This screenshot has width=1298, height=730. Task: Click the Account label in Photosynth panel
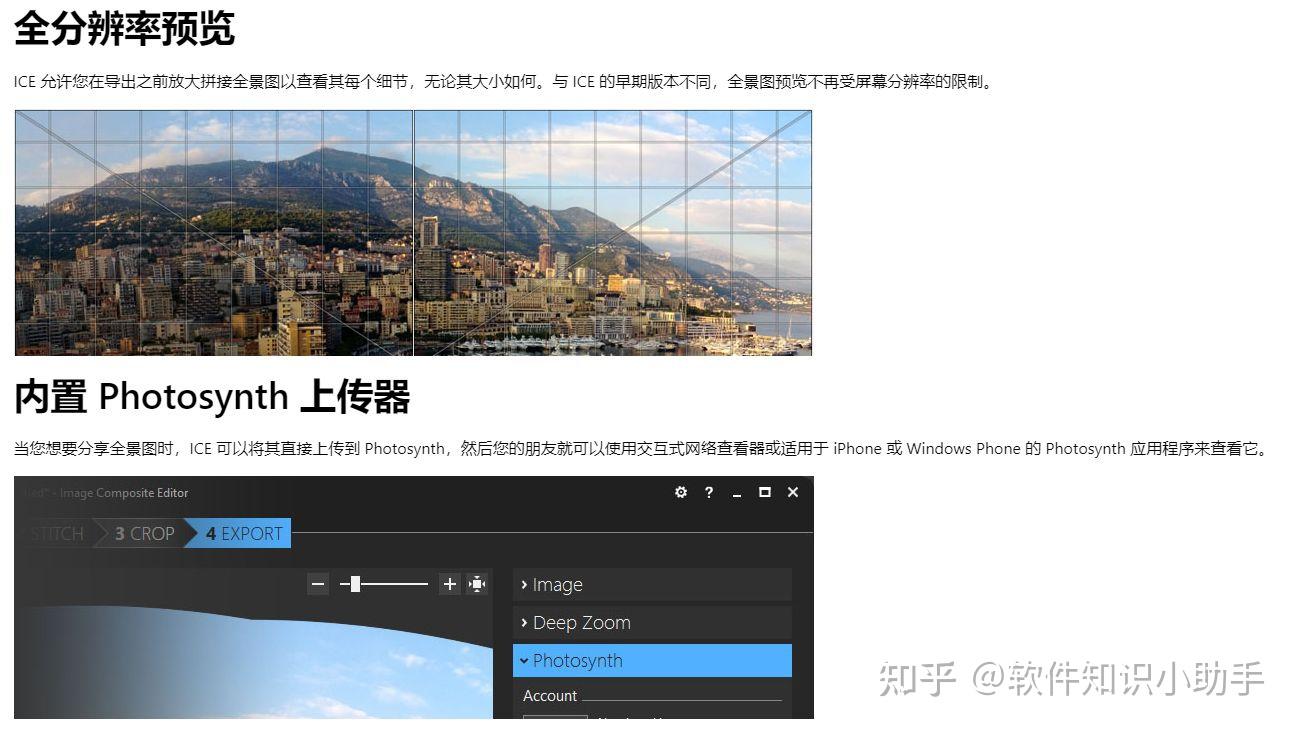550,696
